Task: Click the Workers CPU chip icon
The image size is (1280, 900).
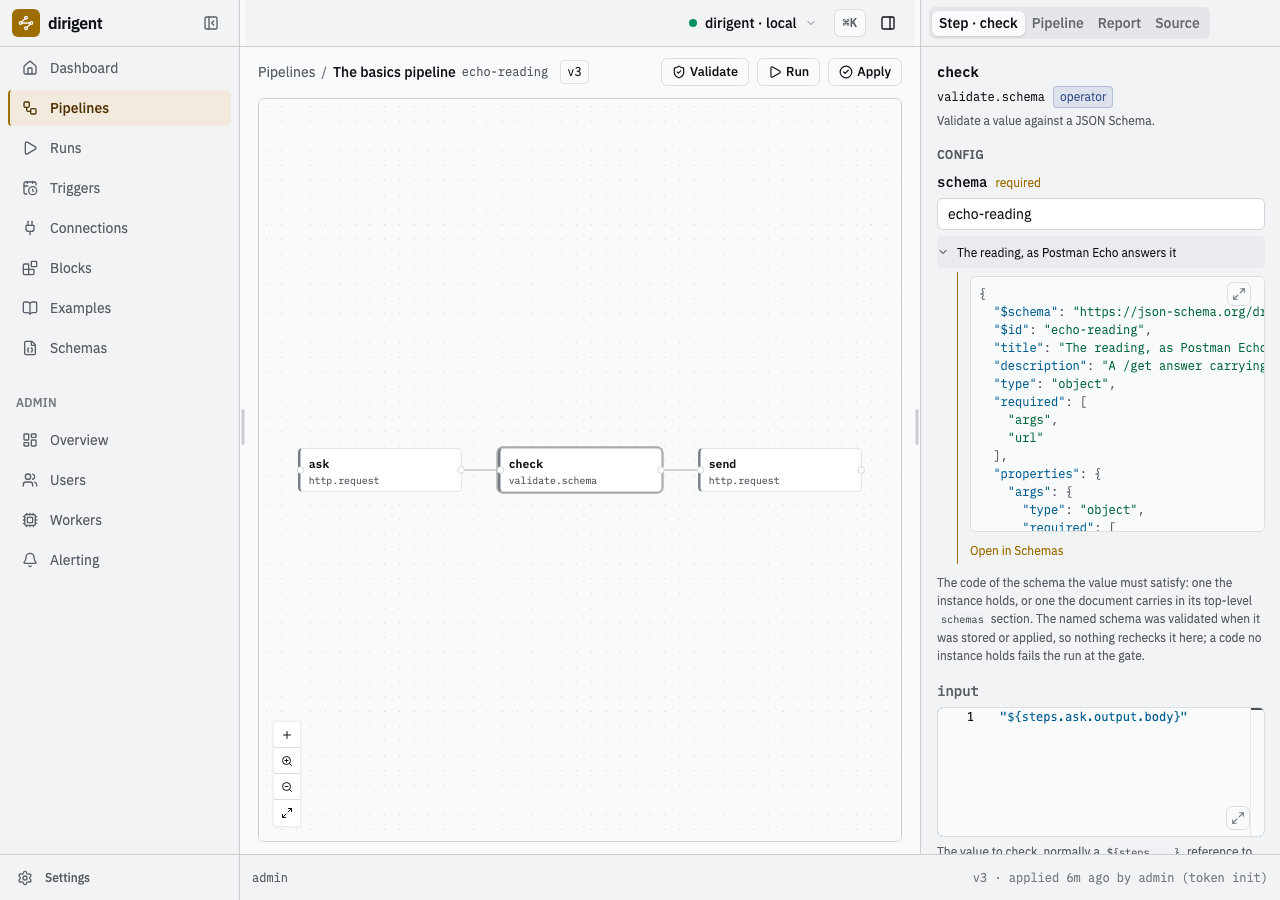Action: pyautogui.click(x=30, y=520)
